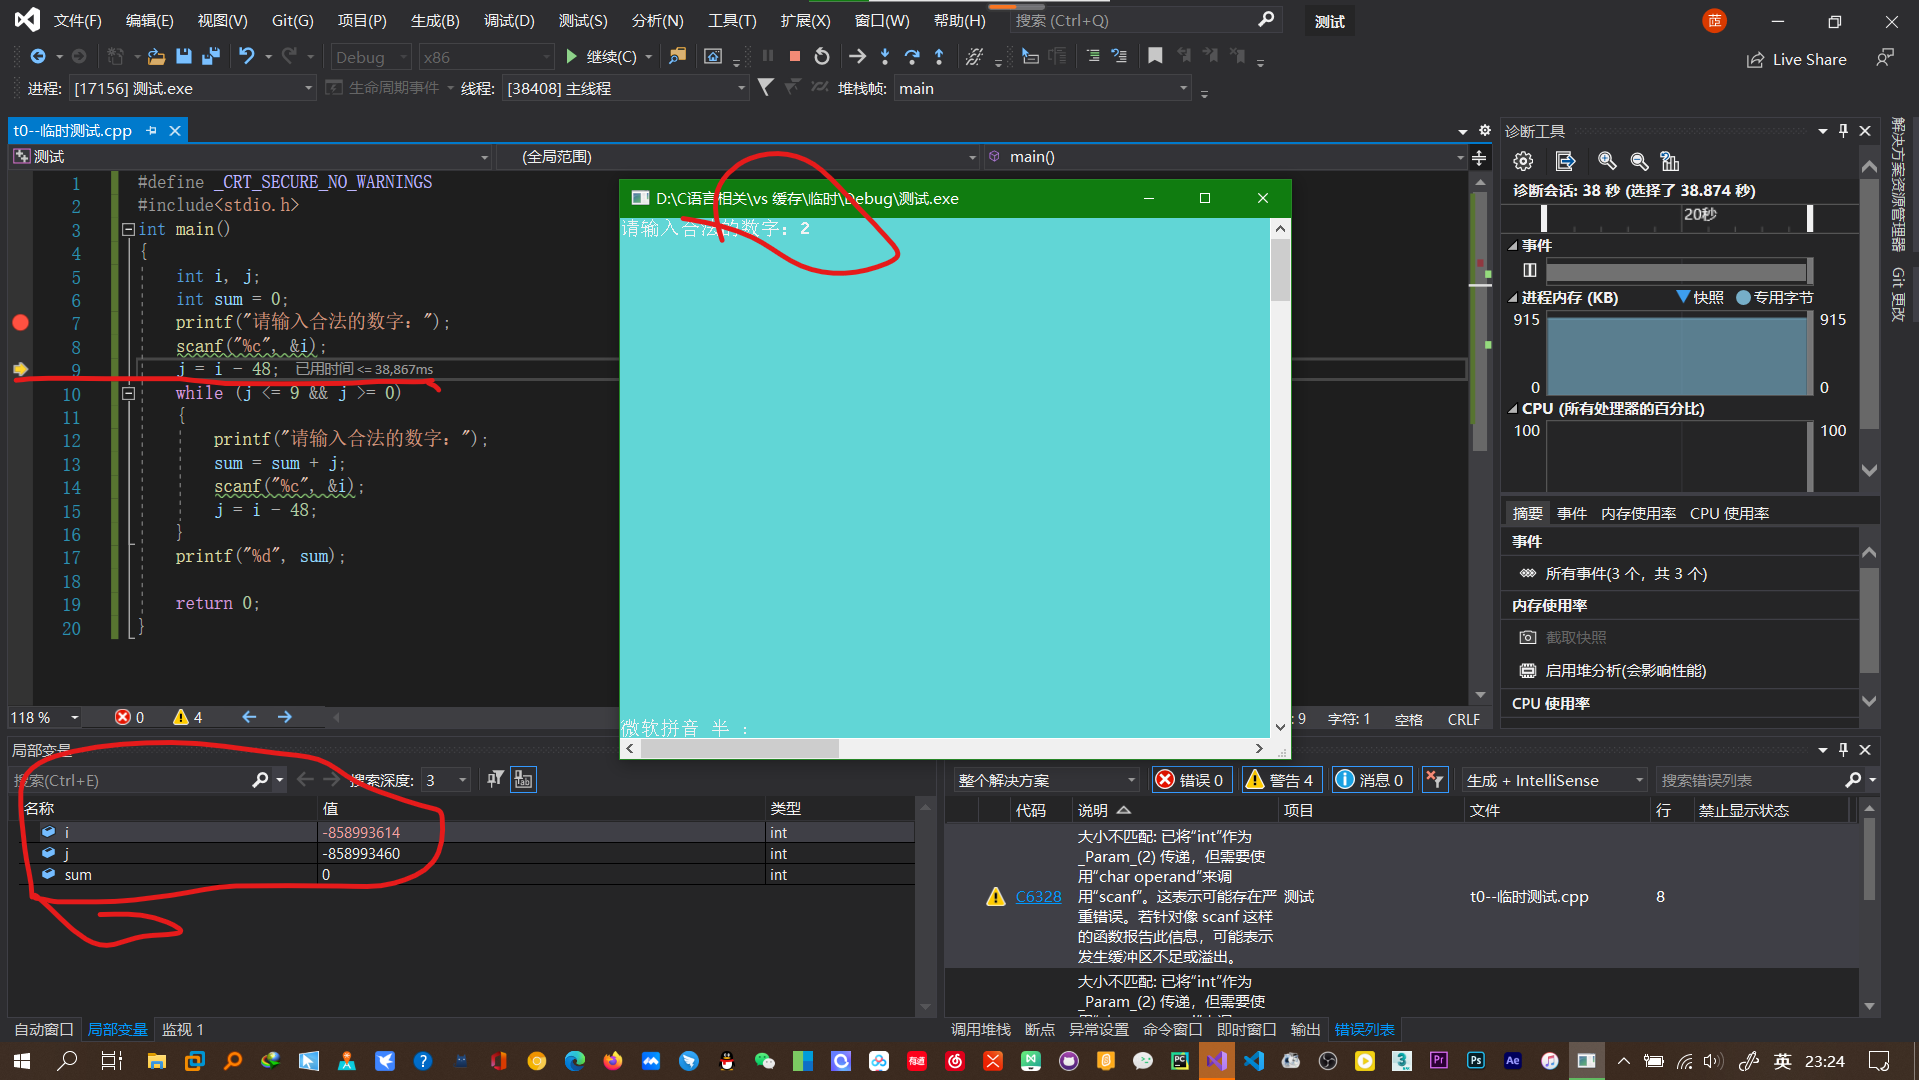Click Show Next Statement arrow icon
The image size is (1919, 1080).
pos(857,57)
